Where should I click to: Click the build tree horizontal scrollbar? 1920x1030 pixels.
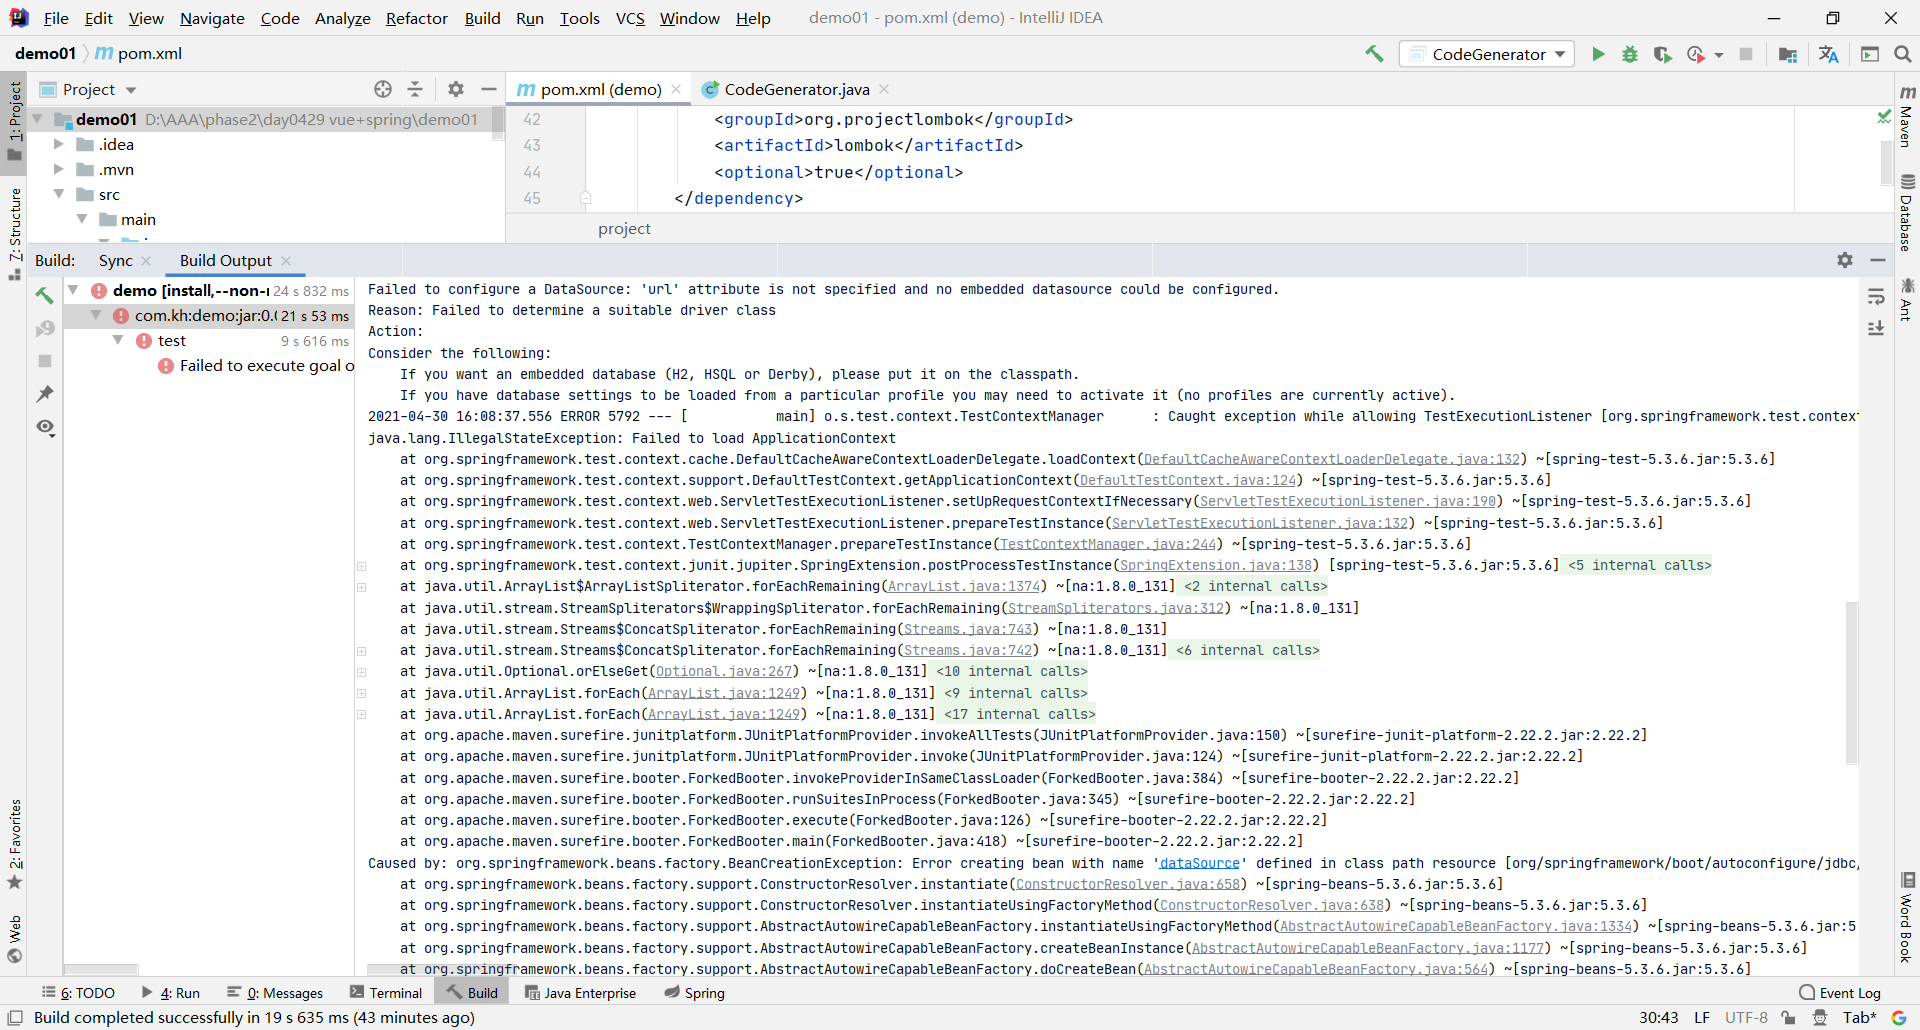[101, 970]
